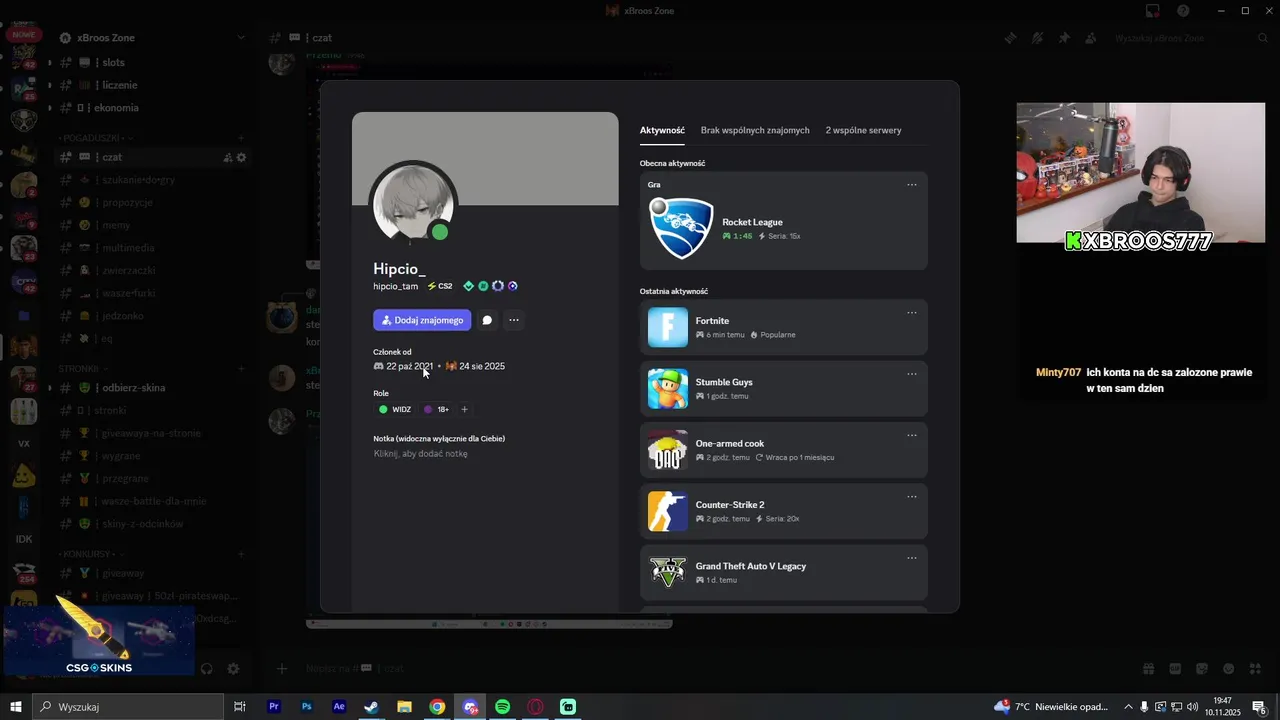Viewport: 1280px width, 720px height.
Task: Open the VX server in server list
Action: [x=24, y=443]
